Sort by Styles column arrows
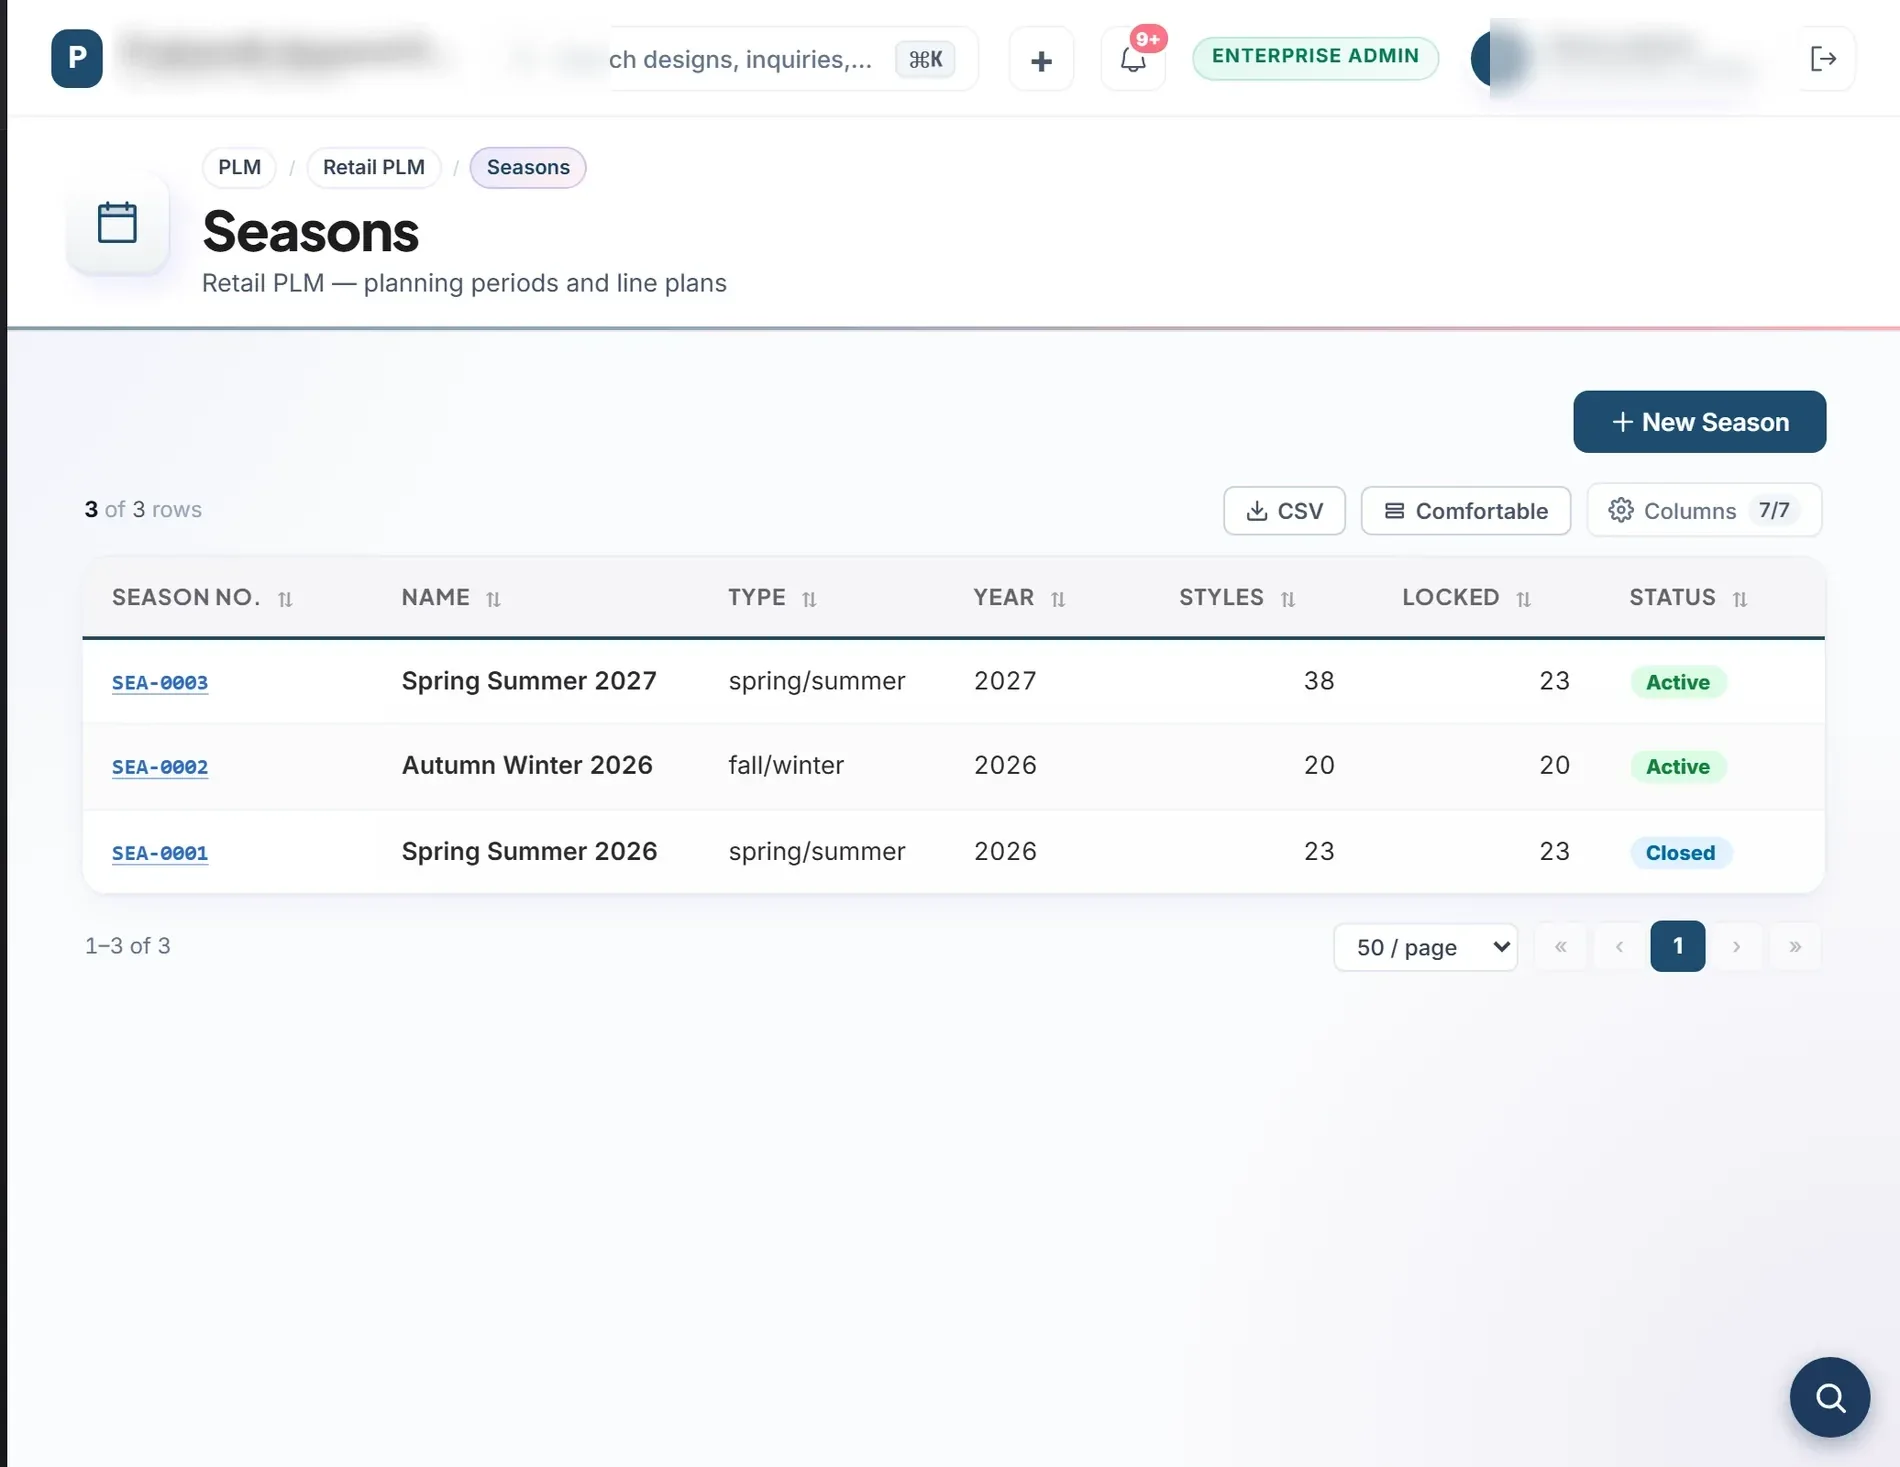Viewport: 1900px width, 1467px height. [1288, 599]
